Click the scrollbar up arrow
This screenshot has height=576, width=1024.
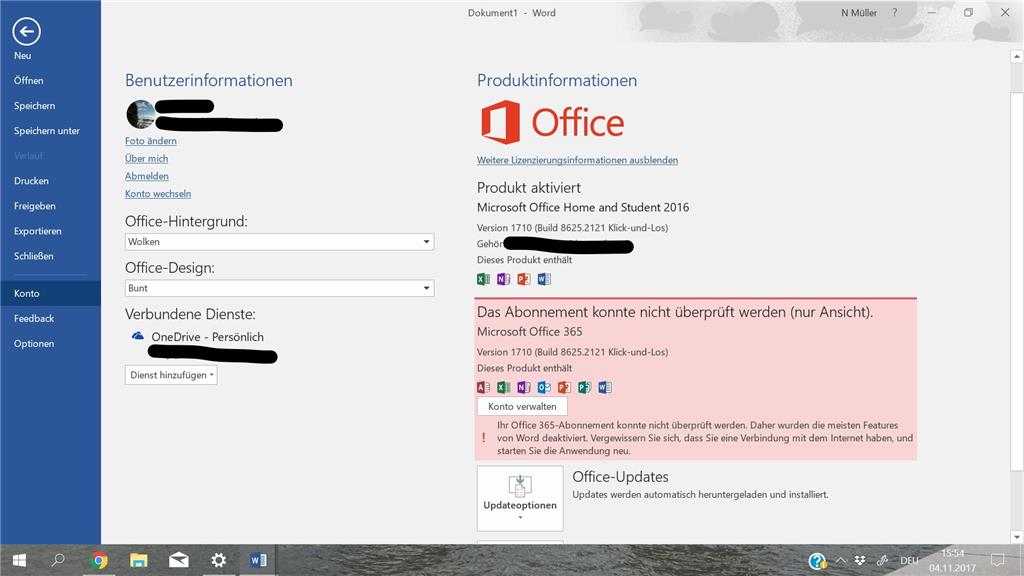point(1017,57)
